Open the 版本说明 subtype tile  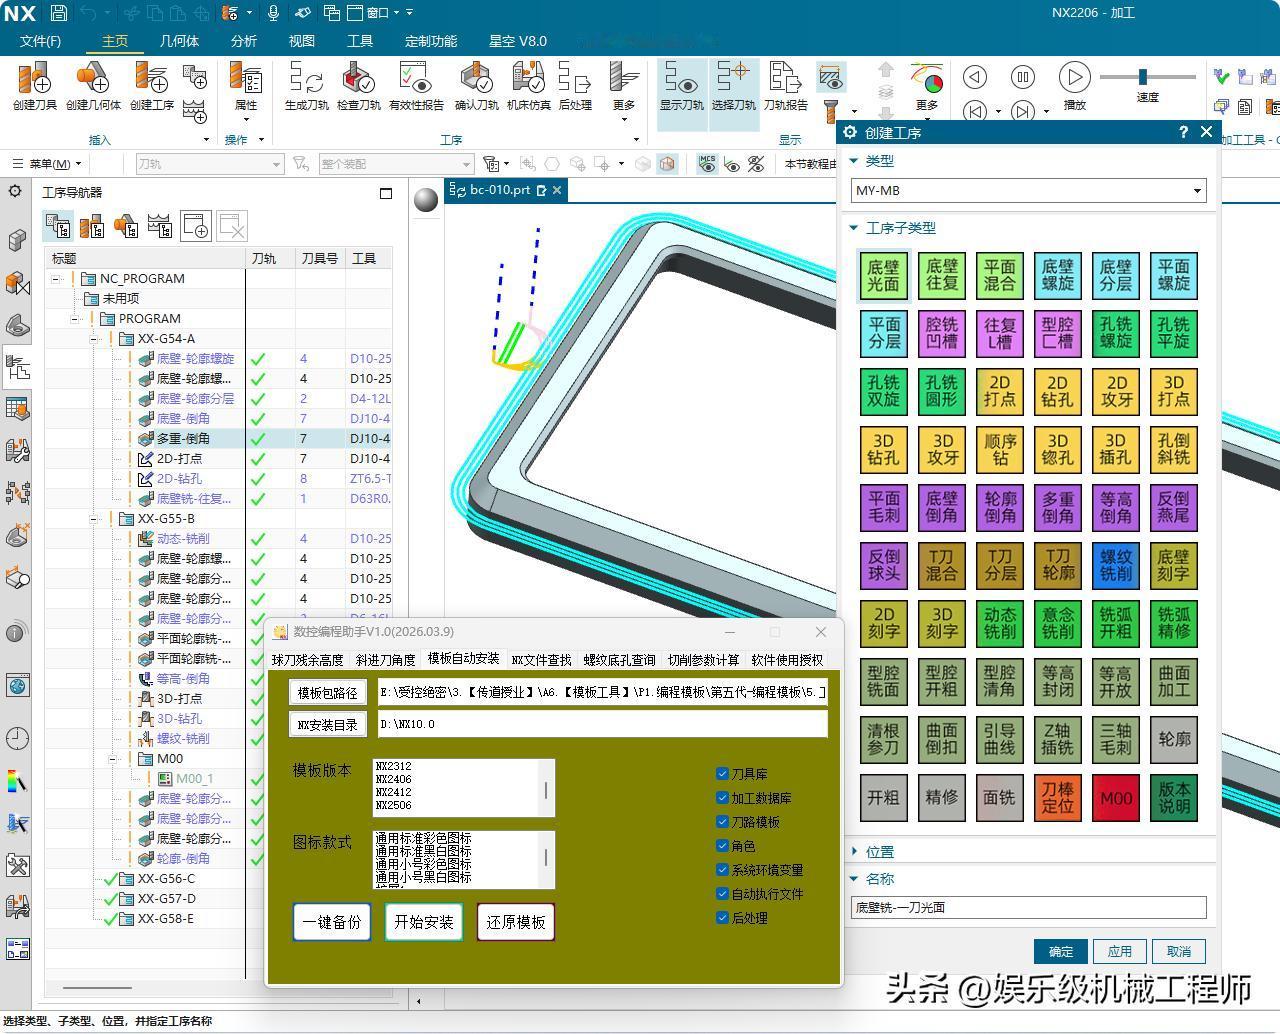1173,798
